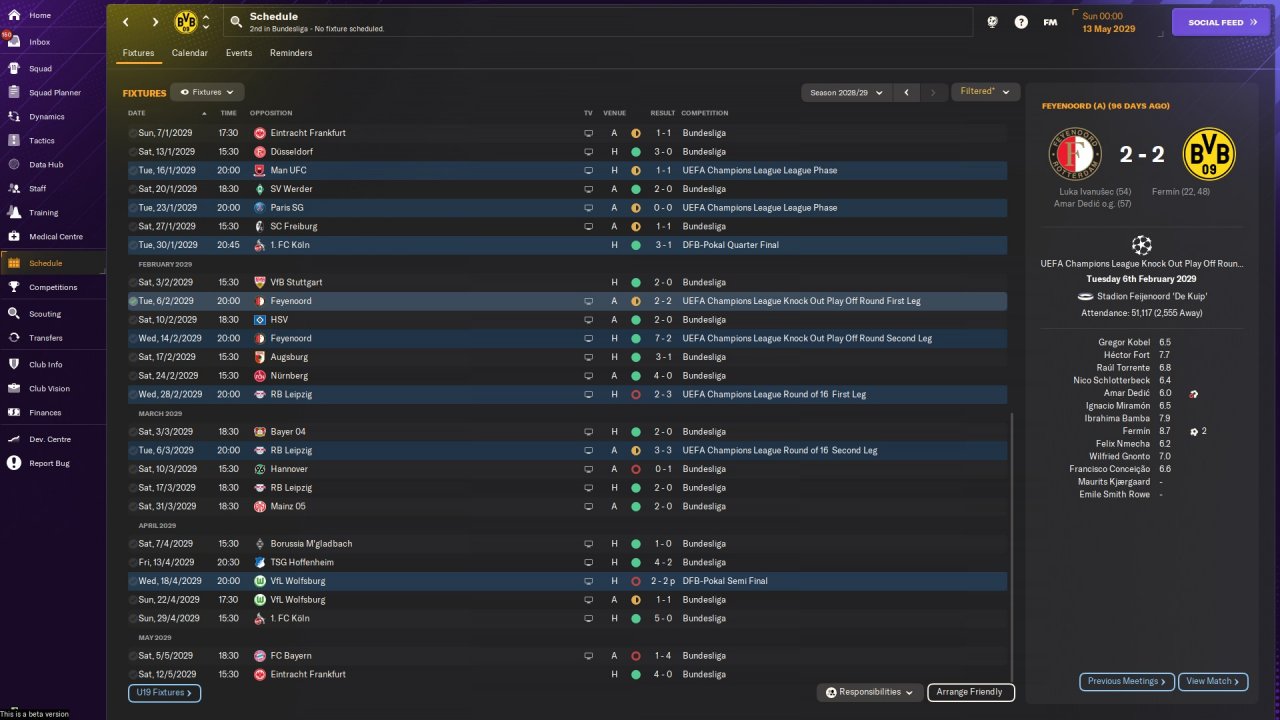Open the Dev. Centre

point(53,440)
